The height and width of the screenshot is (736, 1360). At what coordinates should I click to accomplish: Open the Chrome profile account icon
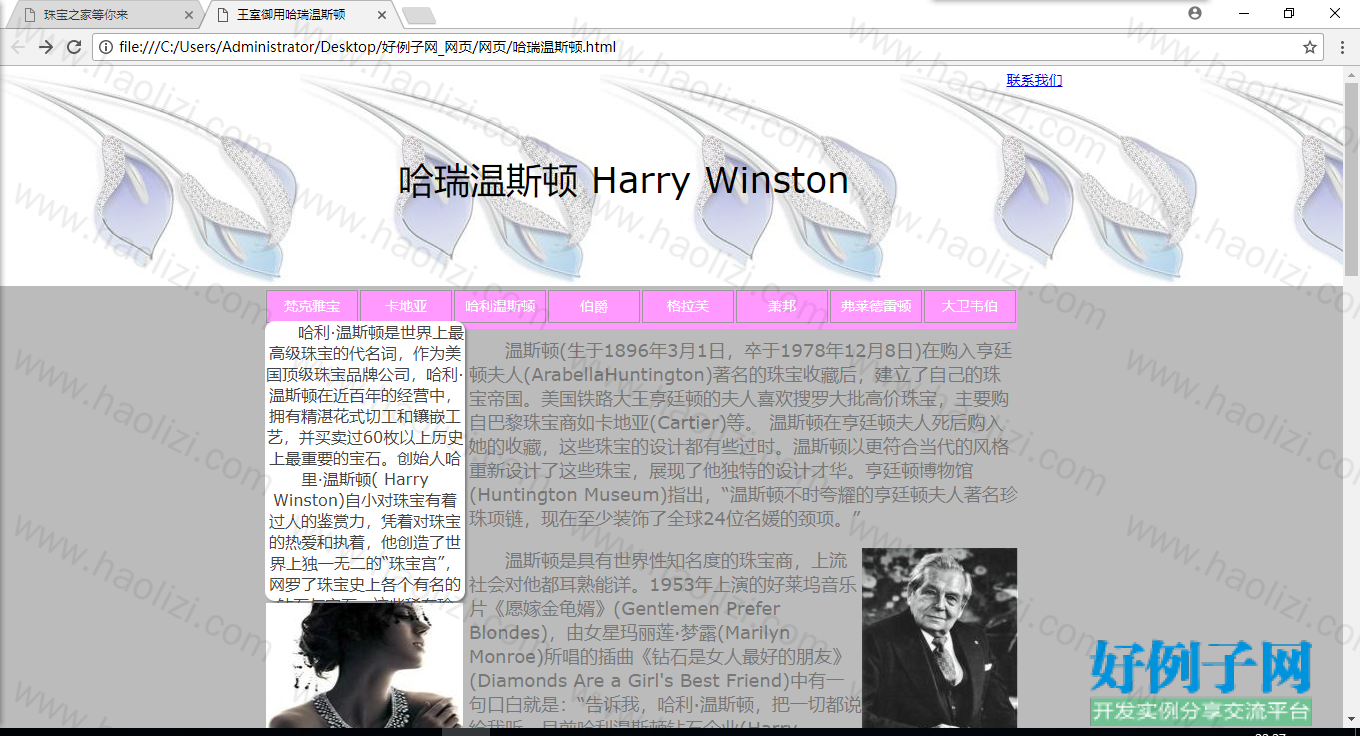(x=1195, y=13)
